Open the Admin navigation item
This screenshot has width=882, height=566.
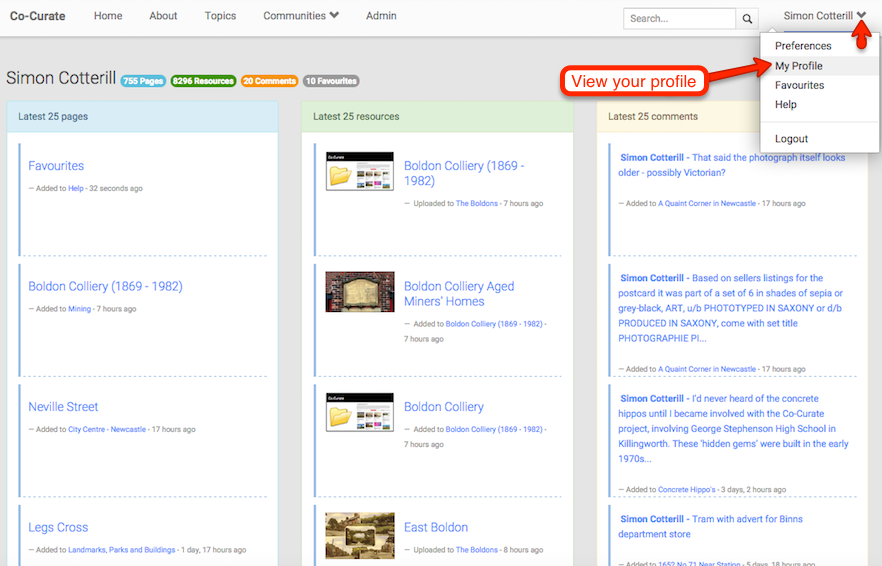click(381, 16)
